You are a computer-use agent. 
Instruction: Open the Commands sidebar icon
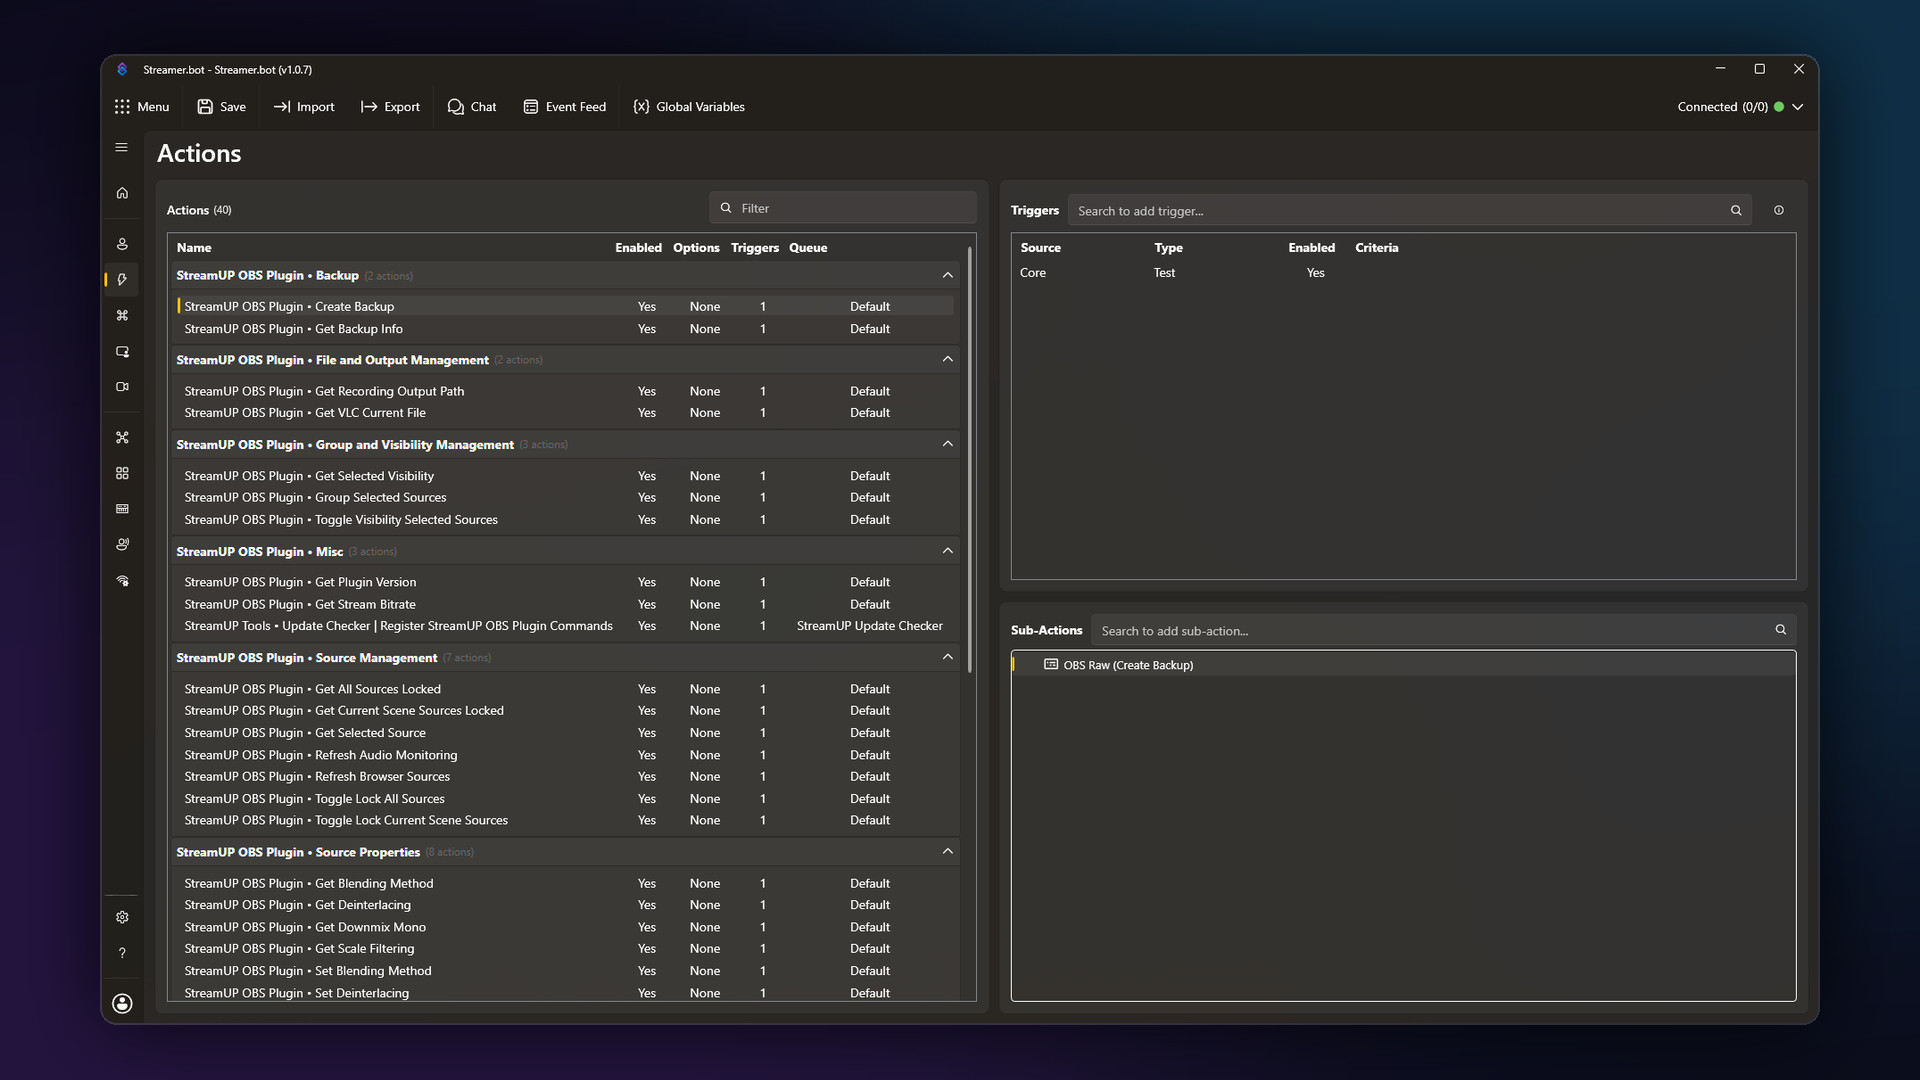[x=122, y=315]
